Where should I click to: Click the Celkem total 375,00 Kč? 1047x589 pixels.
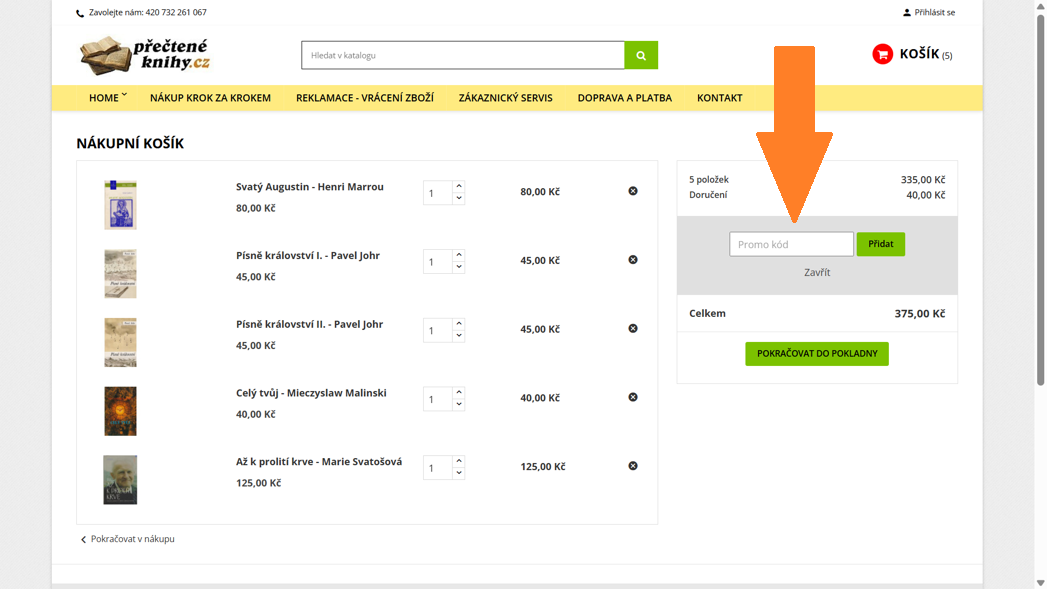(x=920, y=314)
